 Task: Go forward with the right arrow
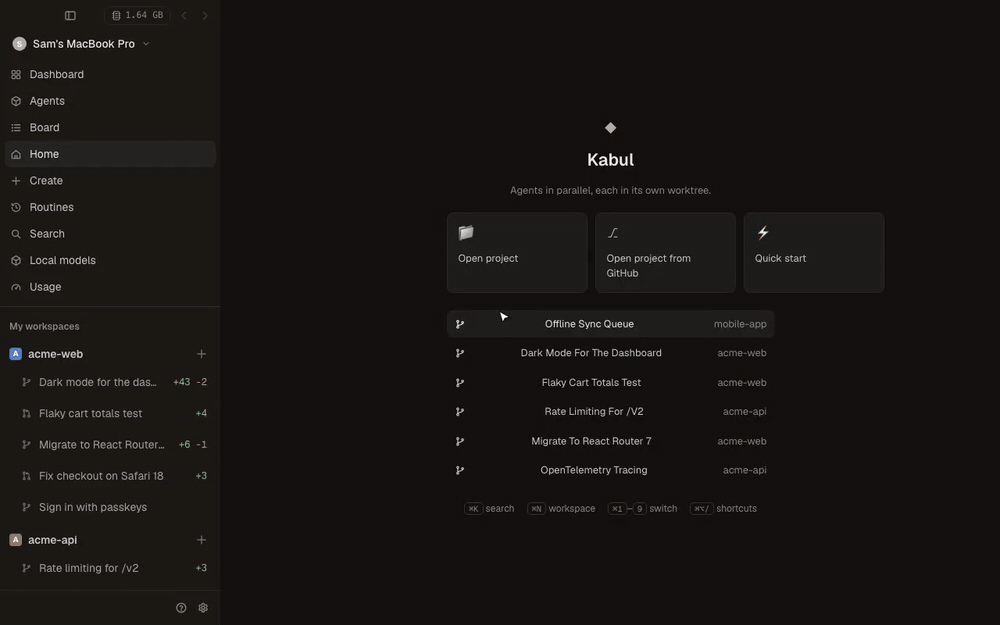205,15
